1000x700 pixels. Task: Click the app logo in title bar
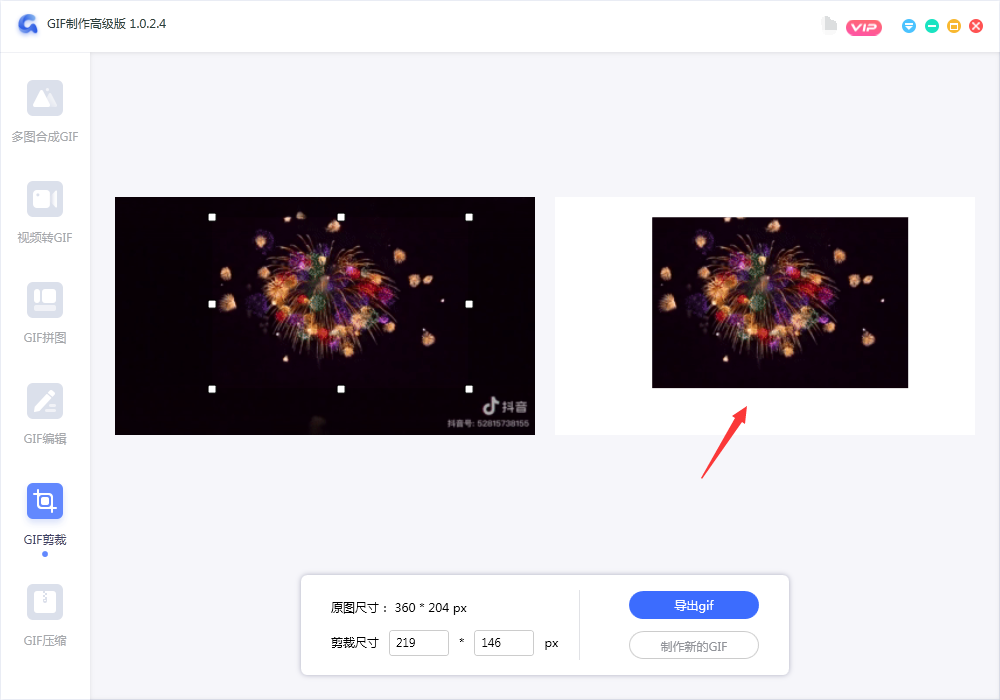click(x=28, y=25)
